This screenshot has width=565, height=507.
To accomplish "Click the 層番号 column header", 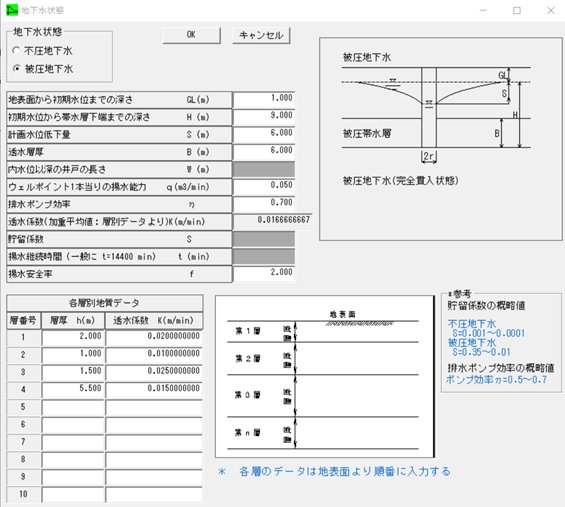I will click(23, 320).
